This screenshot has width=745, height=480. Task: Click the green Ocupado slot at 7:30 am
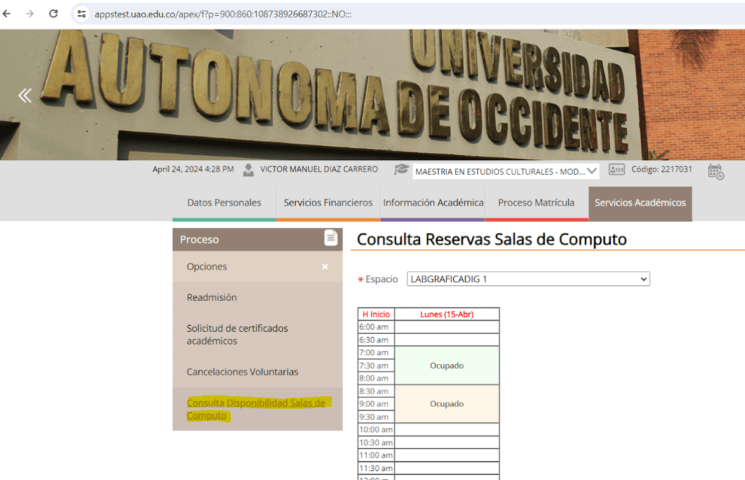tap(447, 365)
